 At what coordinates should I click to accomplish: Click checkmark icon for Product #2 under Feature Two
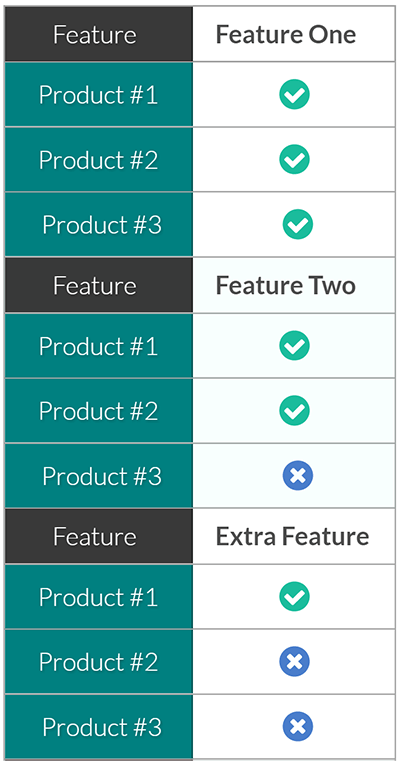[294, 410]
